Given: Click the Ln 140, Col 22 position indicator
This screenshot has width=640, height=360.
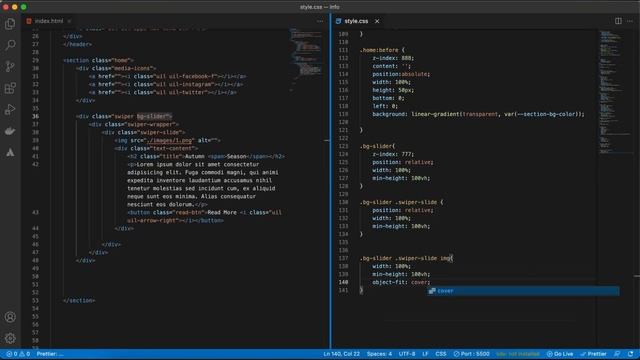Looking at the screenshot, I should pyautogui.click(x=342, y=354).
